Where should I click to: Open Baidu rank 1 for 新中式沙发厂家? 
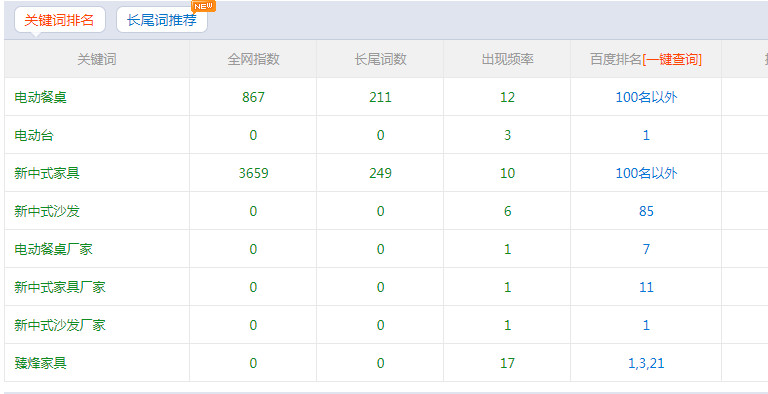click(647, 325)
